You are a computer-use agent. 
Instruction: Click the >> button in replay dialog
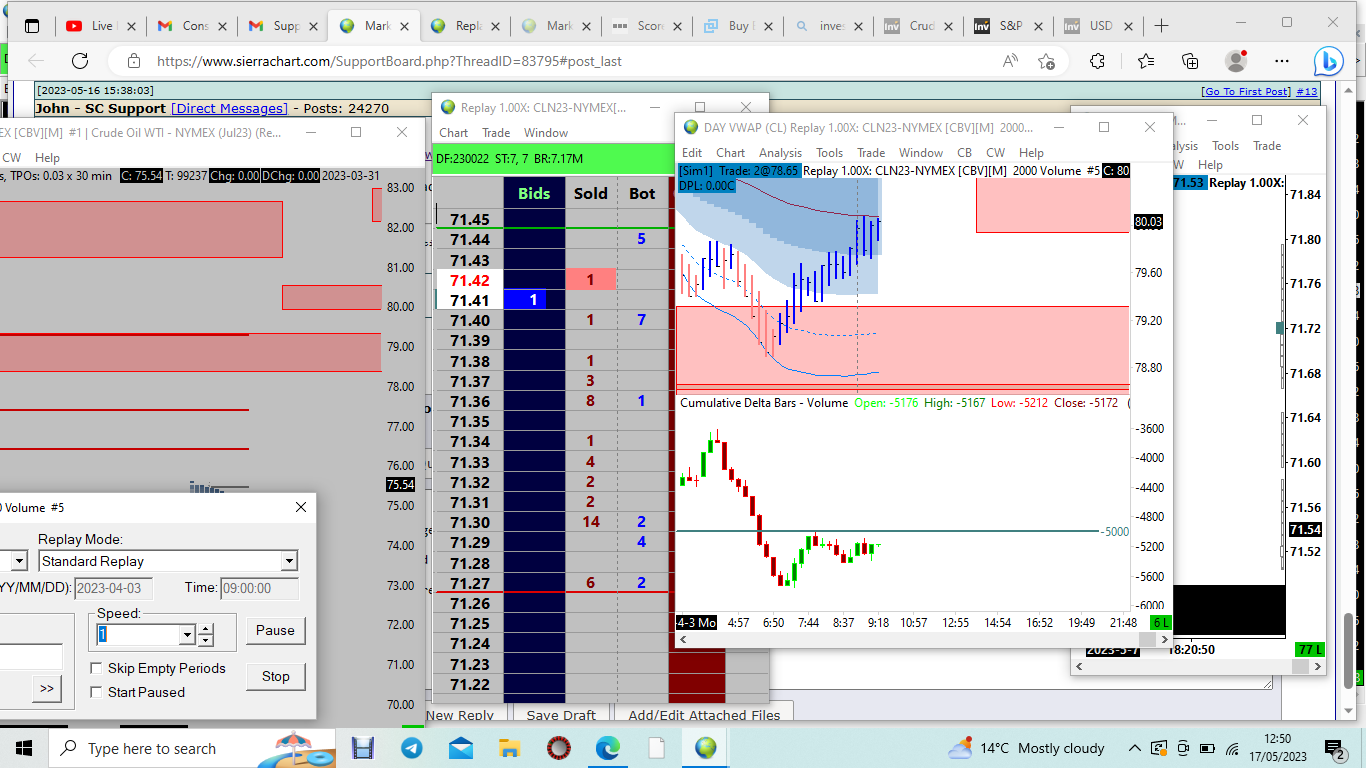[46, 688]
